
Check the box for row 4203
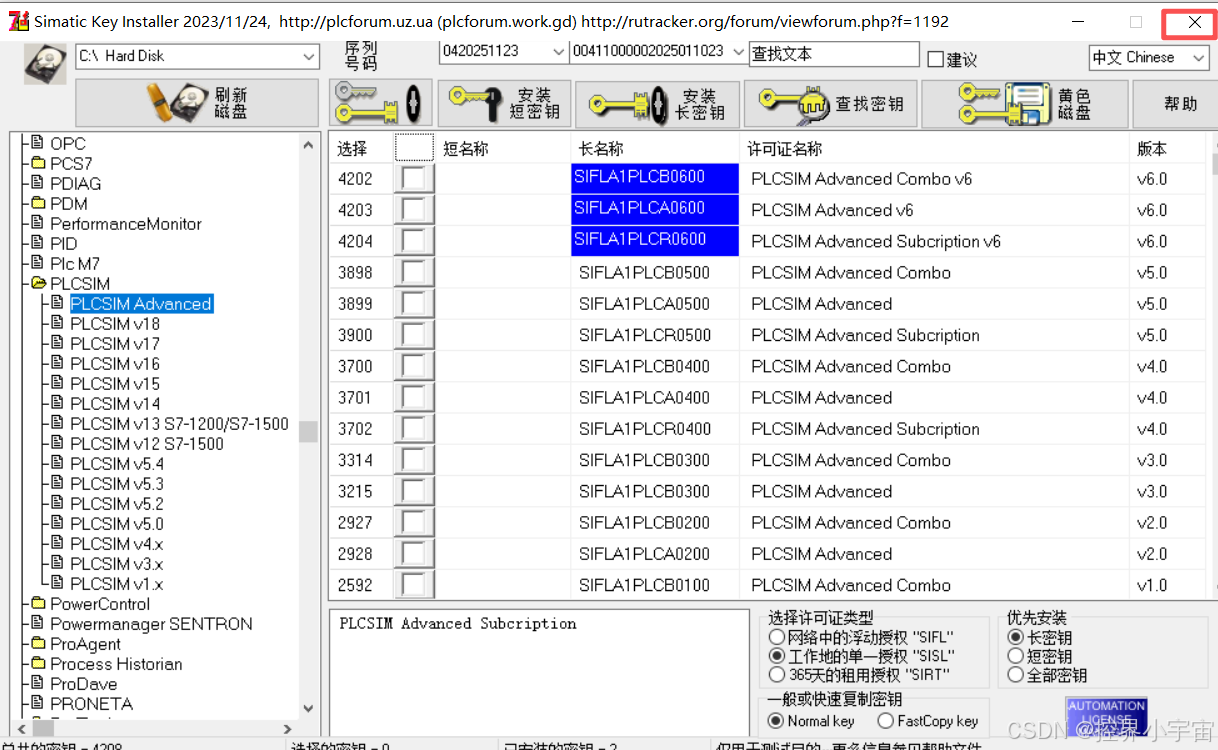414,210
